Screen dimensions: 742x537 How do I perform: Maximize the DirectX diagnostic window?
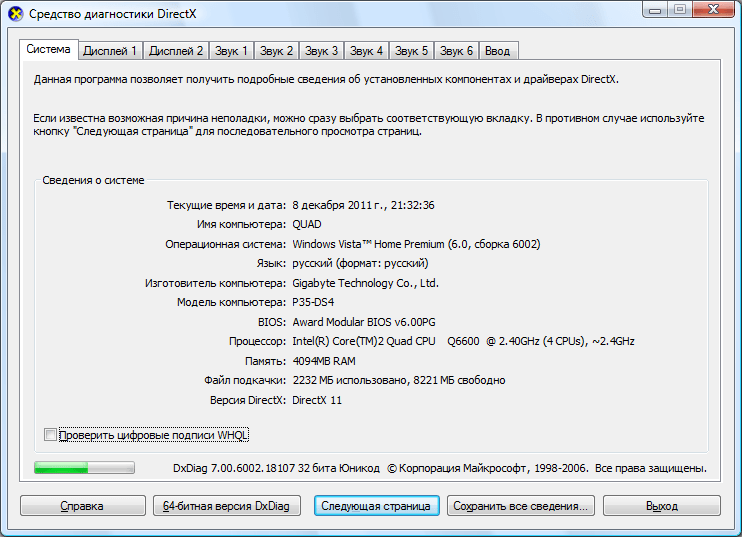coord(680,10)
